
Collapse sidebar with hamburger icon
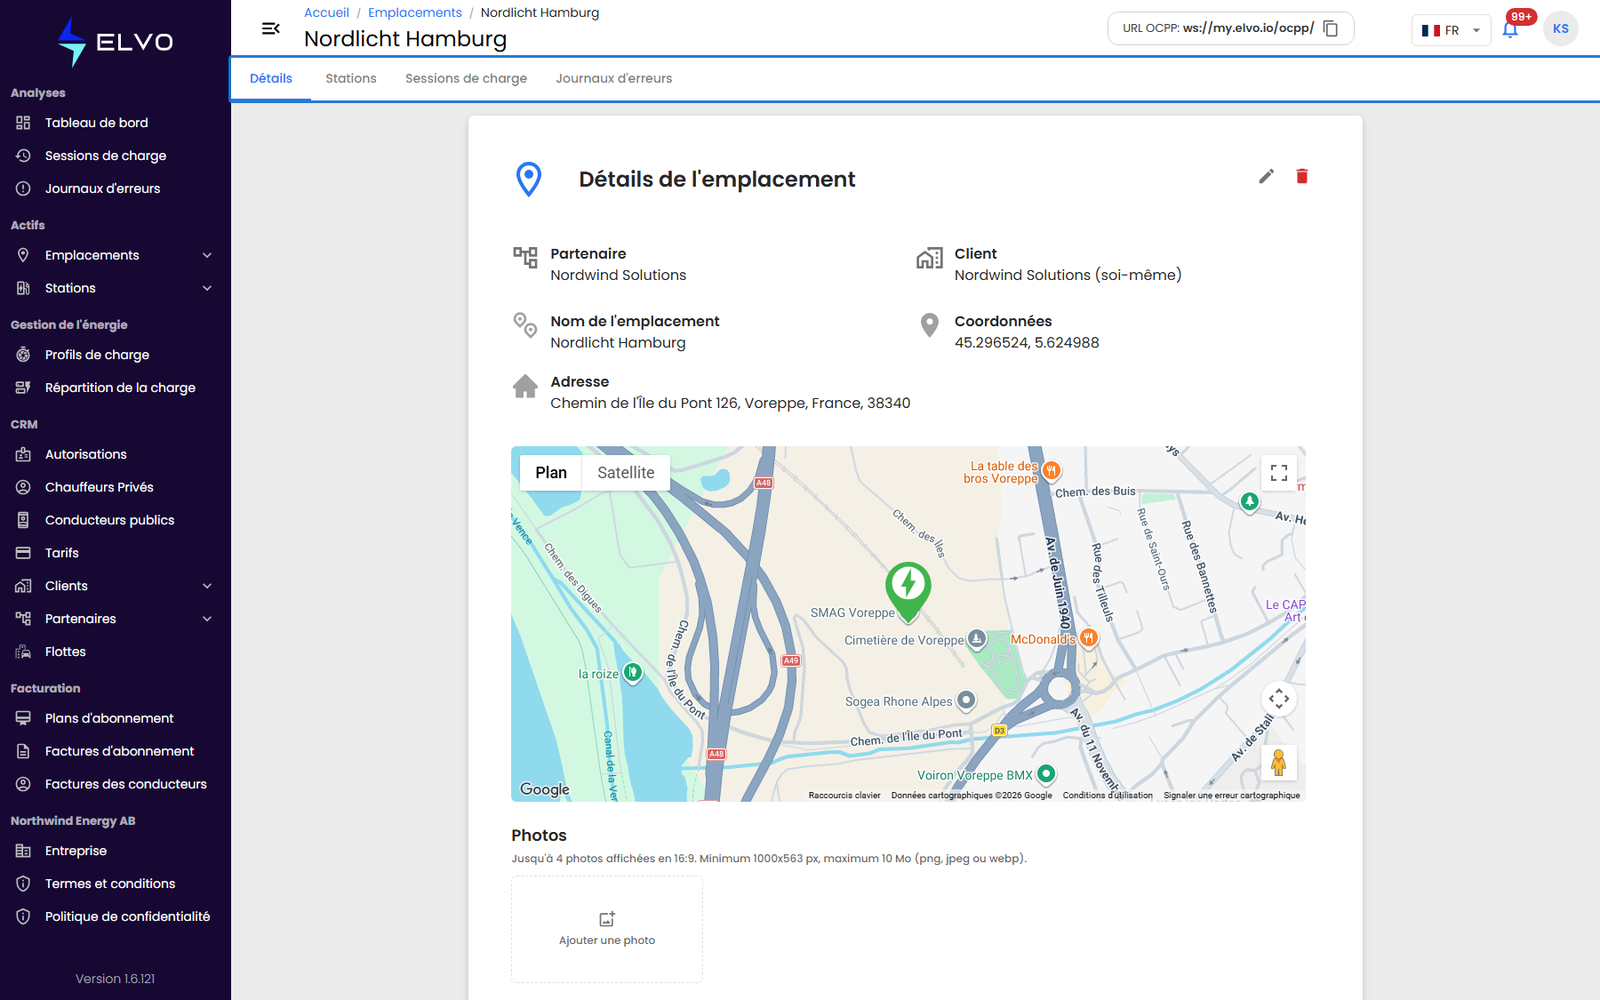pos(270,29)
